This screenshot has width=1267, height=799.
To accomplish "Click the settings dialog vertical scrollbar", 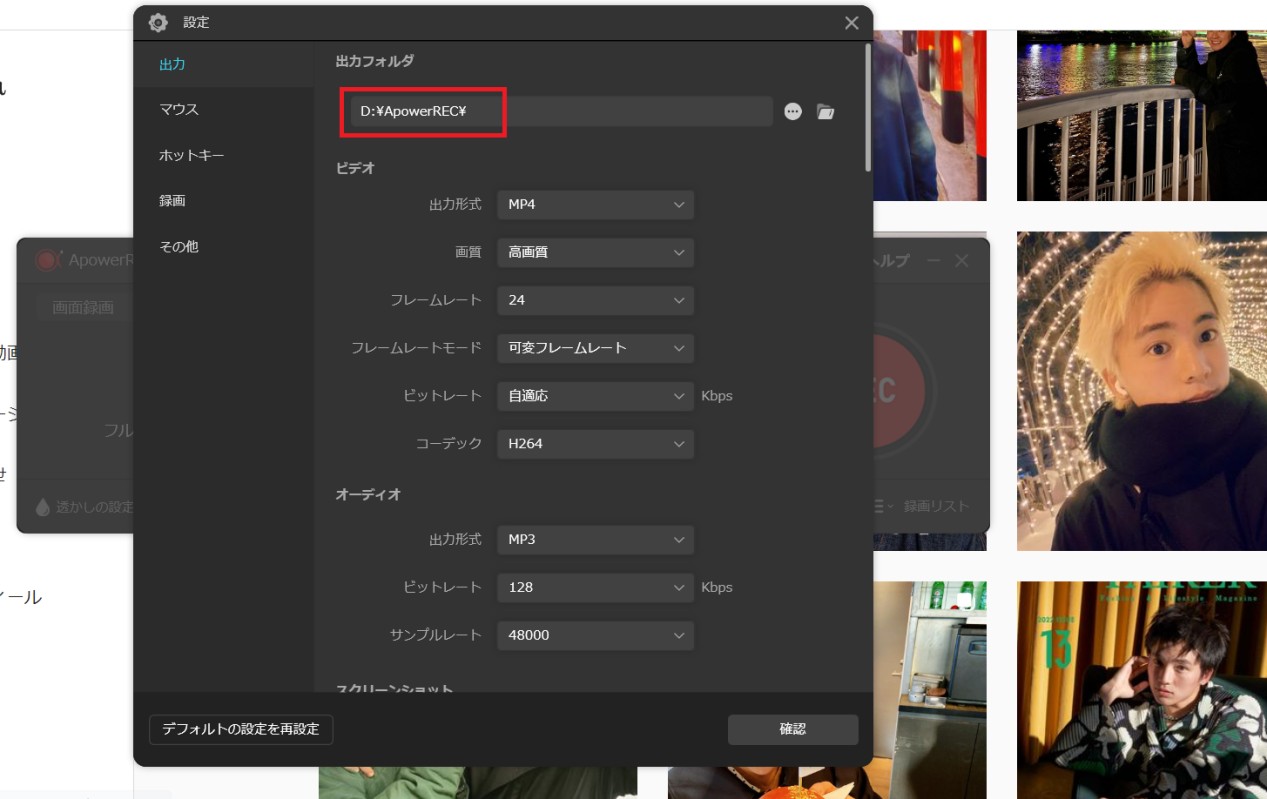I will 868,108.
